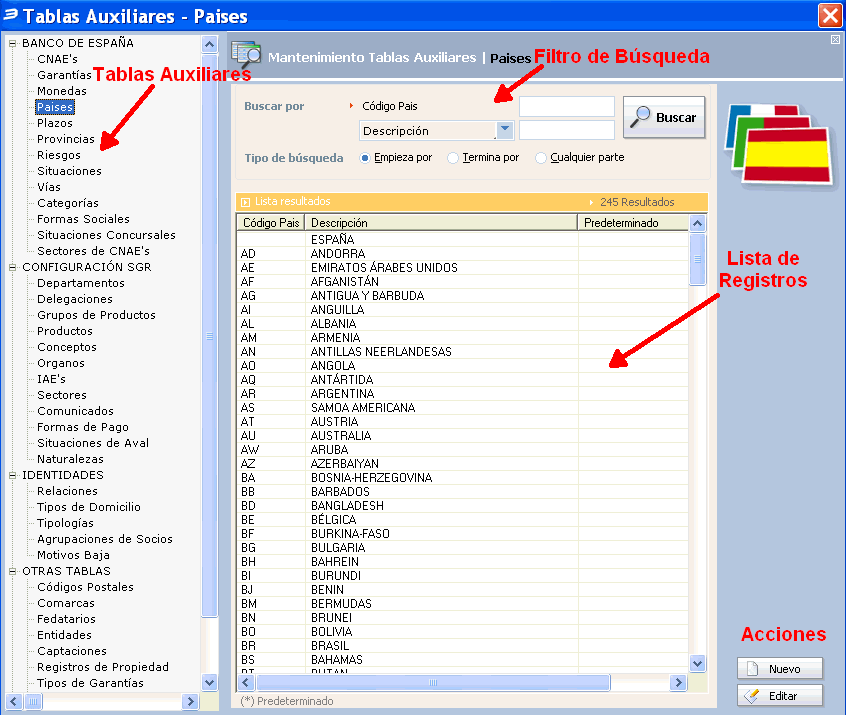Click the Predeterminado column header
Screen dimensions: 846x715
[x=633, y=222]
